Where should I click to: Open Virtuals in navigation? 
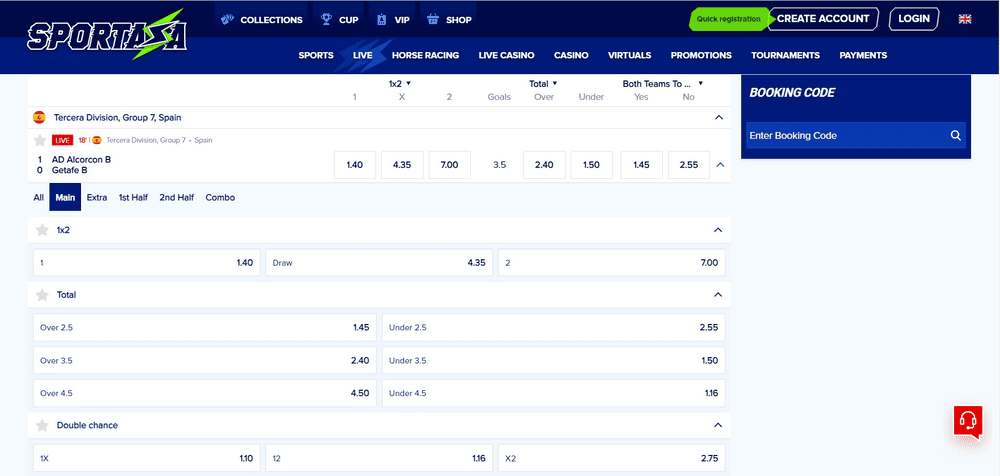click(629, 56)
